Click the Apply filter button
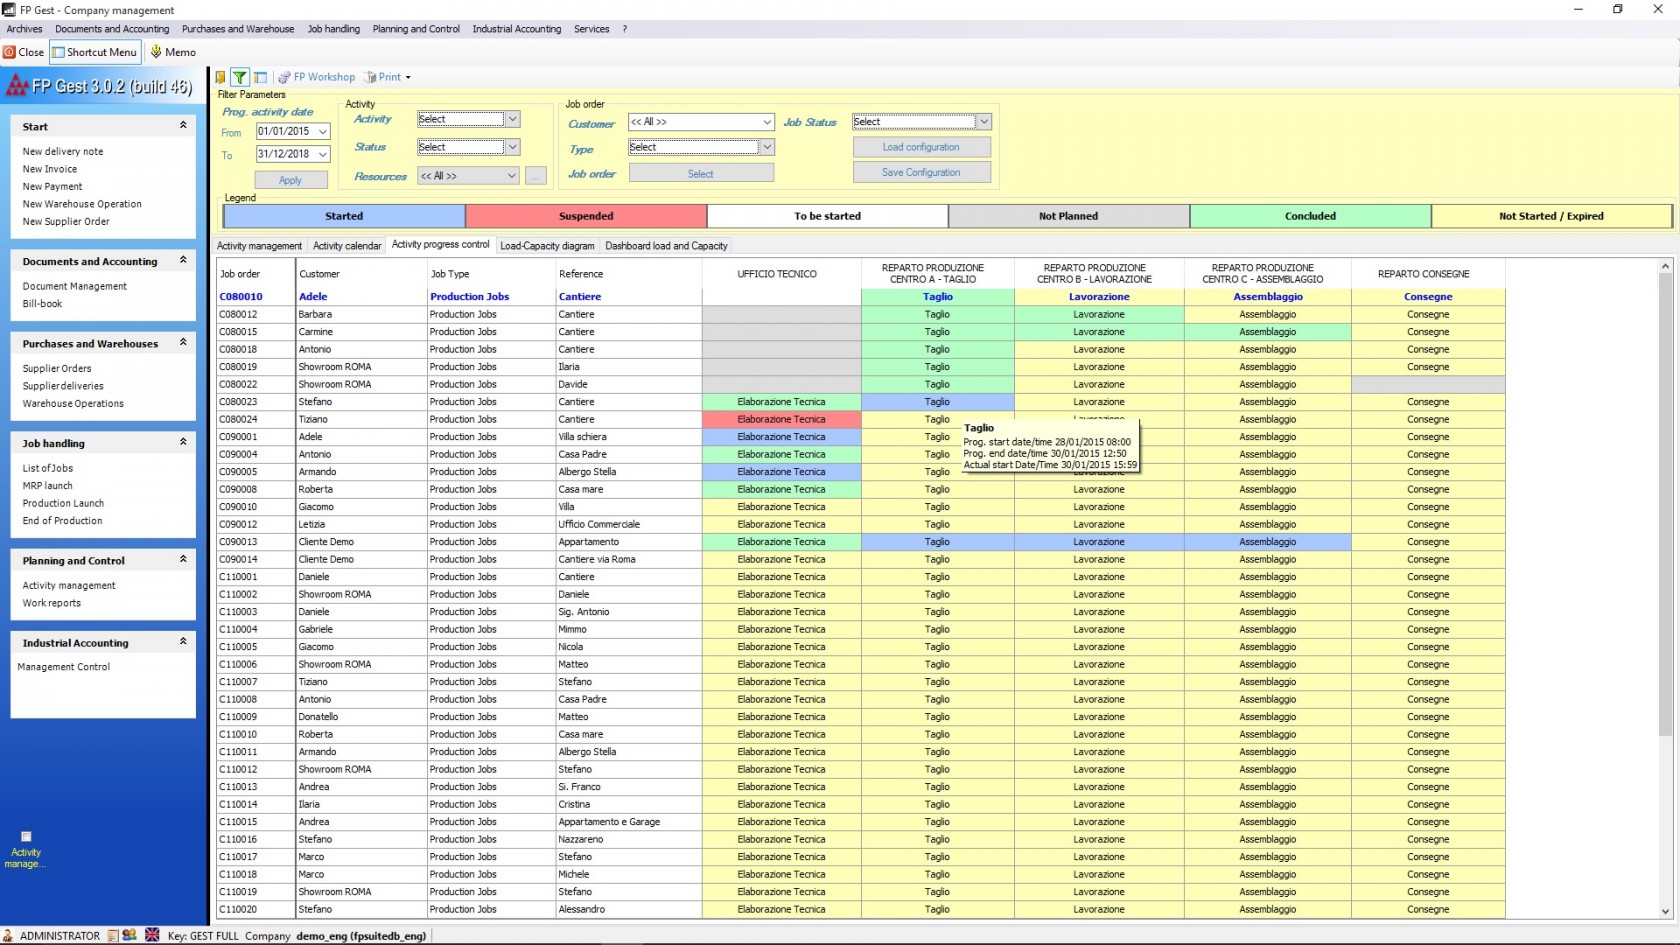 [290, 180]
